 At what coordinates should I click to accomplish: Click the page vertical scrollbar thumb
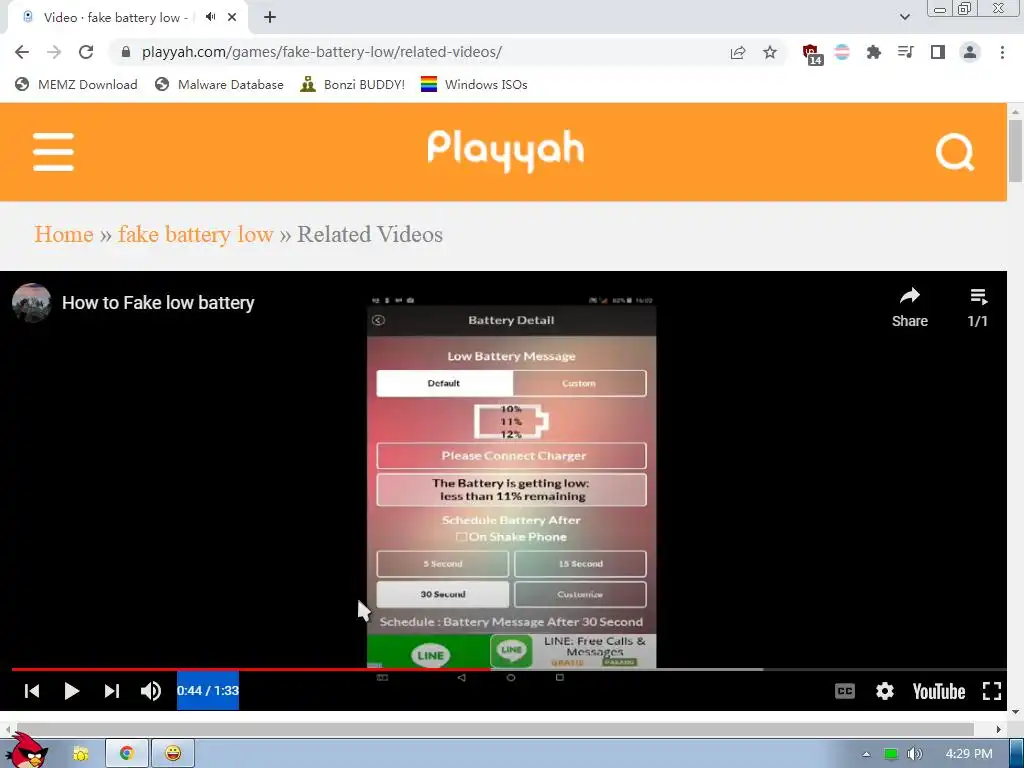(1016, 152)
